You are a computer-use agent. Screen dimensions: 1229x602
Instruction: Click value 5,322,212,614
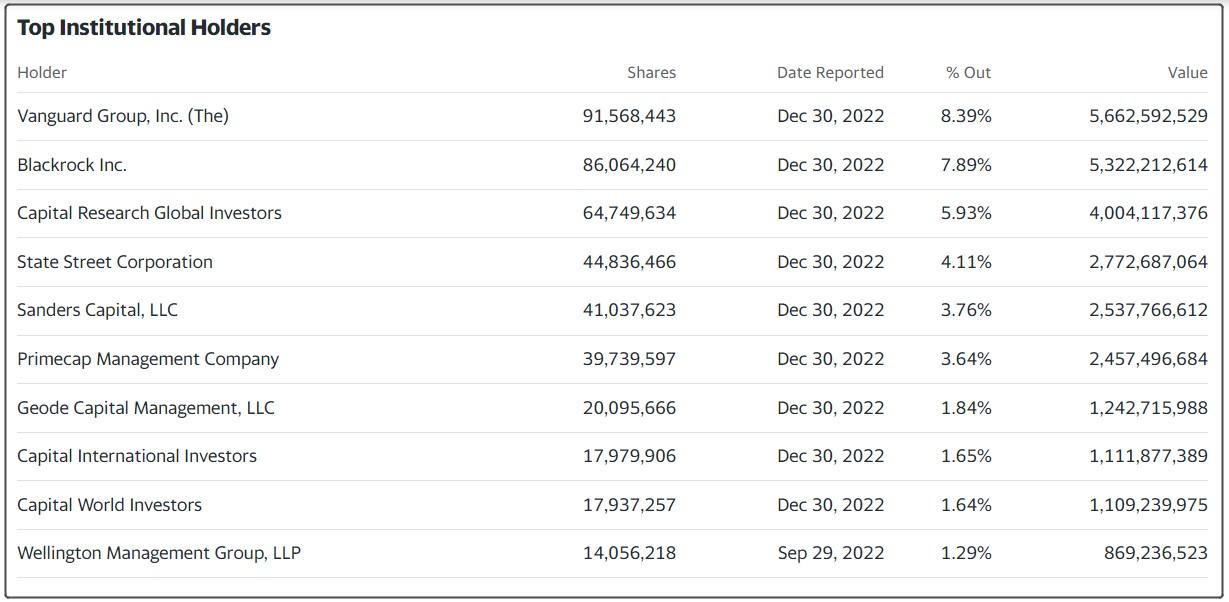[1148, 165]
